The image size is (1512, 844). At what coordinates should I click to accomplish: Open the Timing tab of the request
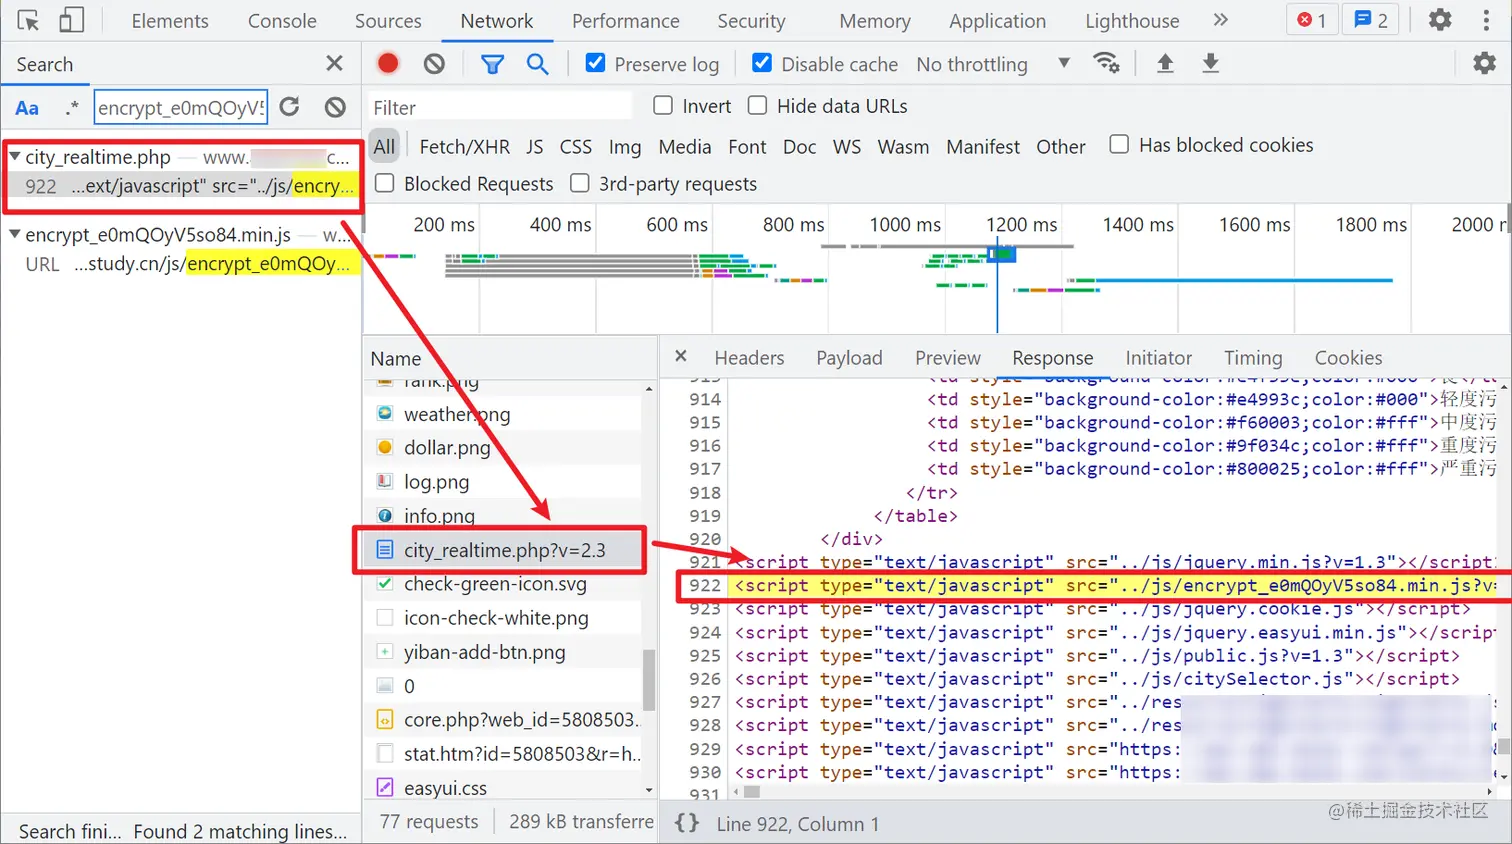(x=1253, y=358)
